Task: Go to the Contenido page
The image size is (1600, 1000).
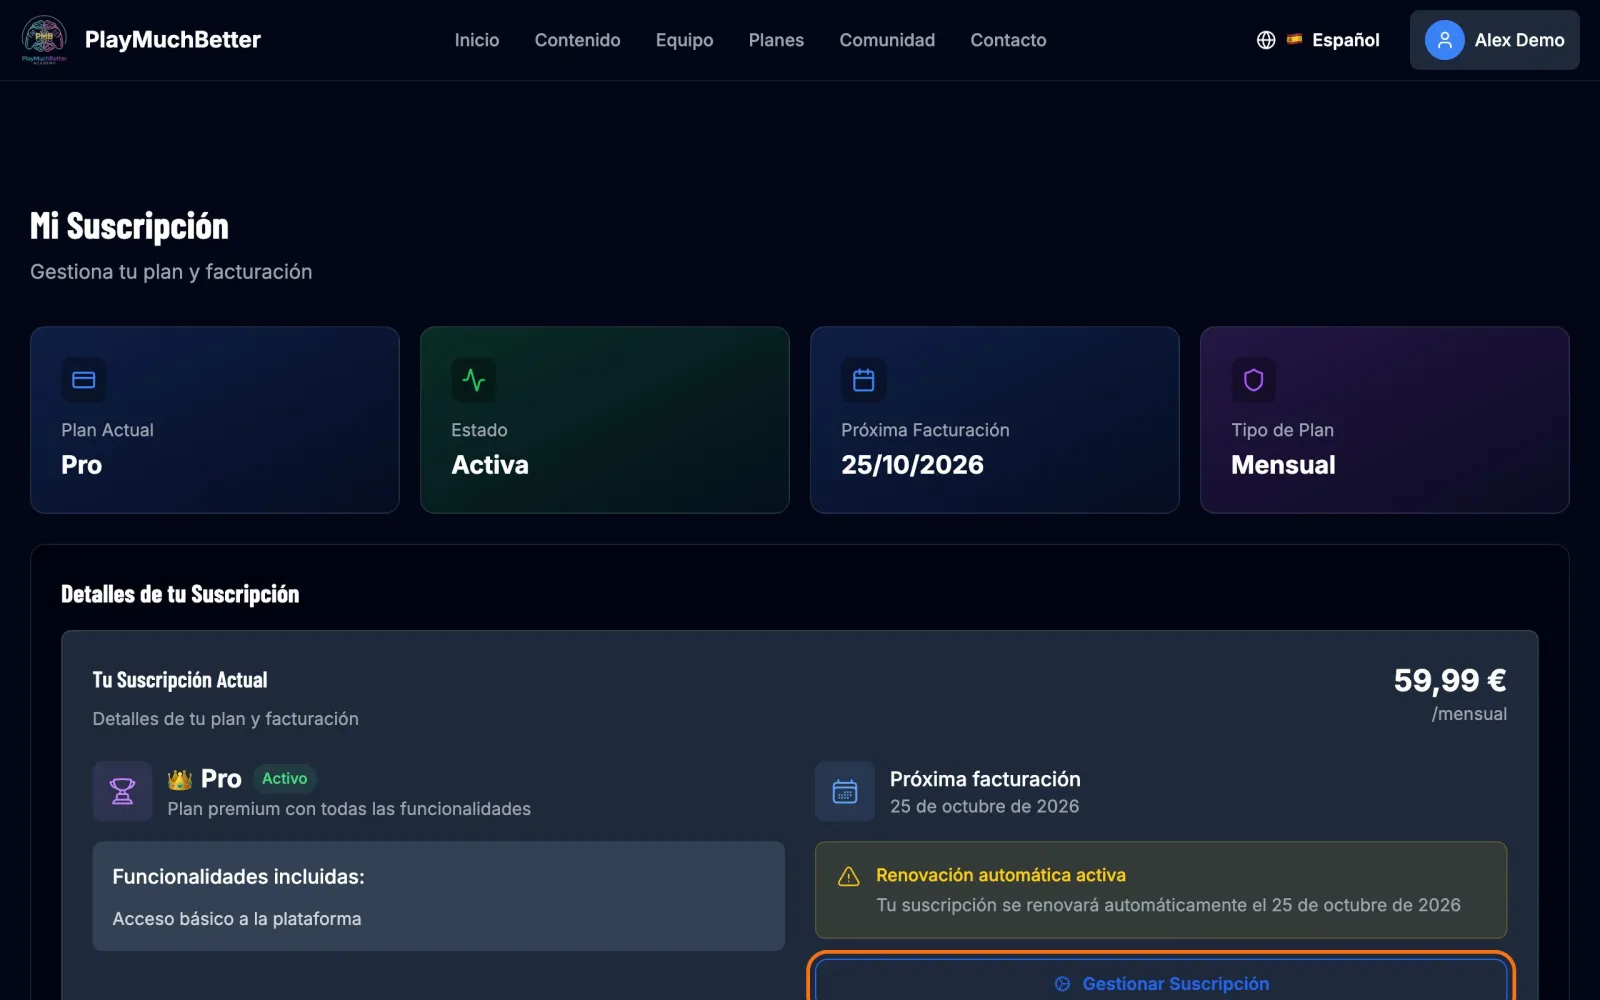Action: tap(578, 40)
